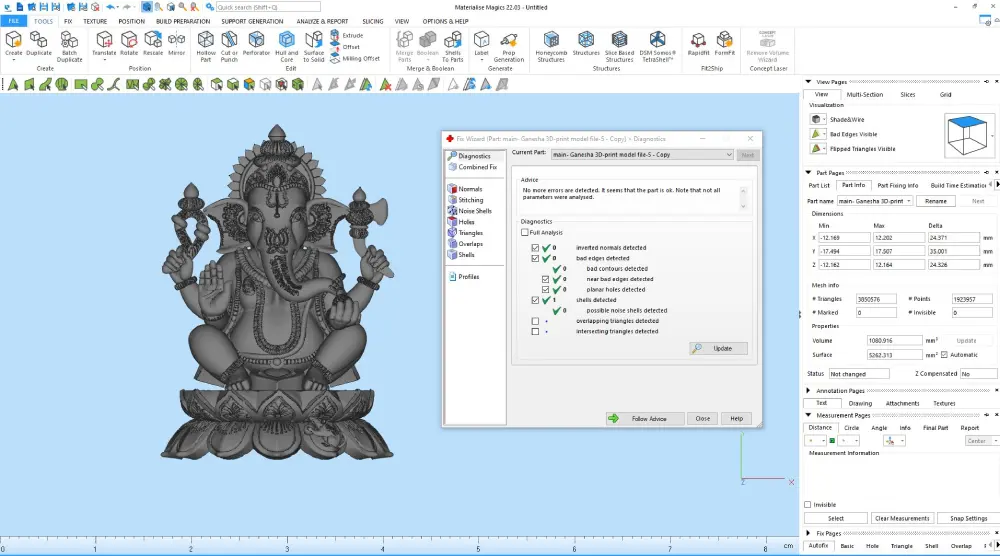Activate the Perforator tool
The height and width of the screenshot is (556, 1000).
point(256,43)
